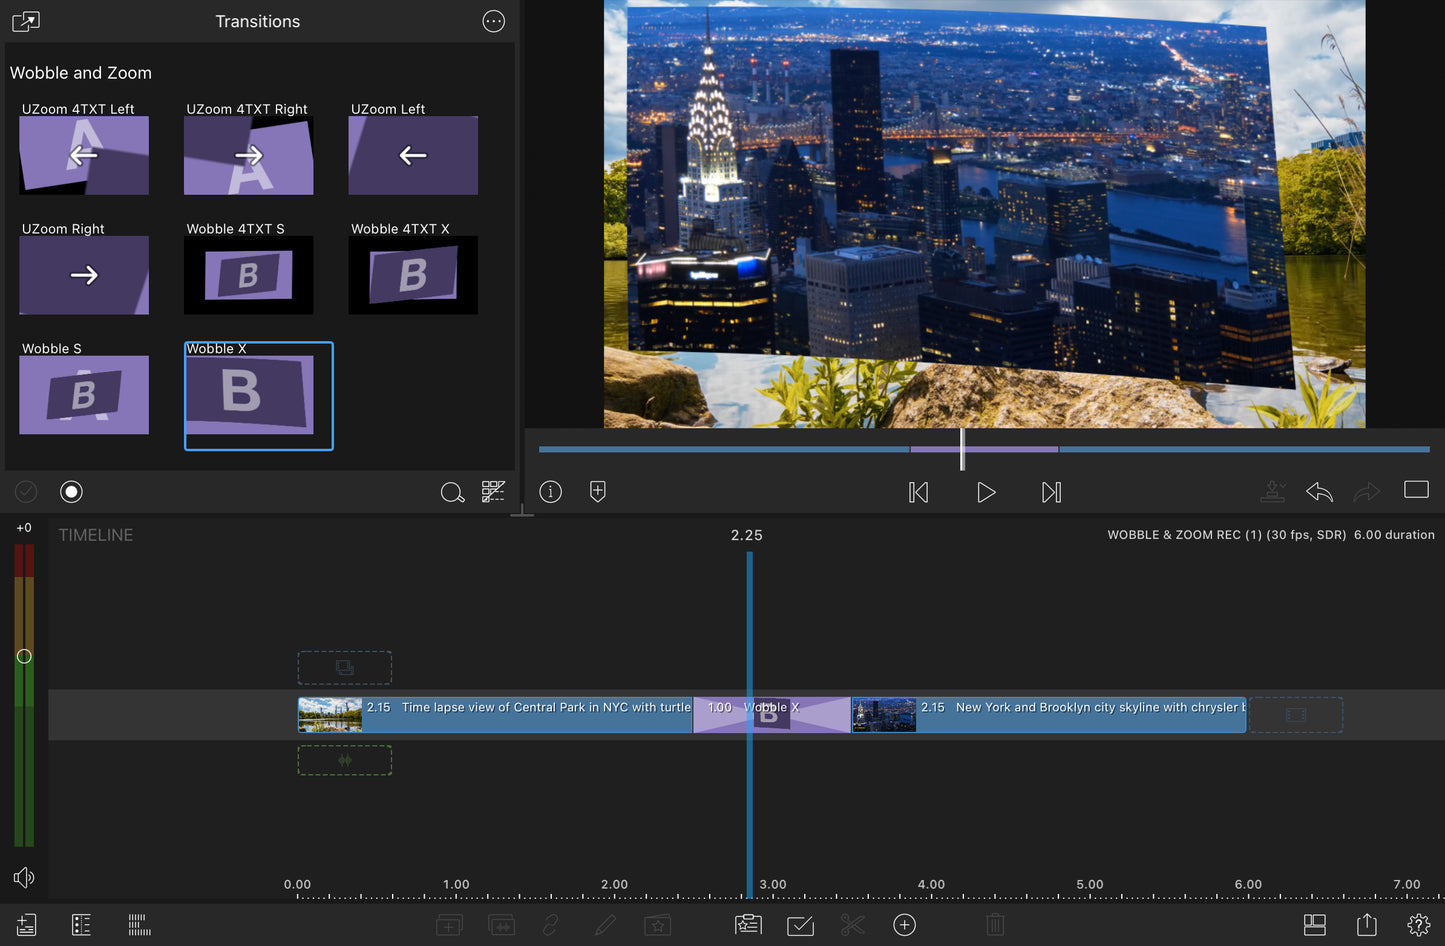This screenshot has width=1445, height=946.
Task: Add a marker using the shield-plus icon
Action: click(x=597, y=491)
